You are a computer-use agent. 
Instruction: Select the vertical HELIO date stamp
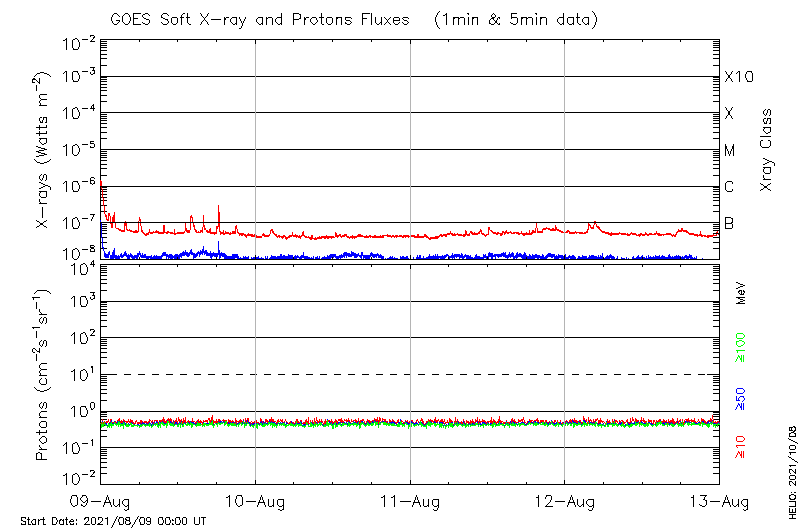pos(790,480)
